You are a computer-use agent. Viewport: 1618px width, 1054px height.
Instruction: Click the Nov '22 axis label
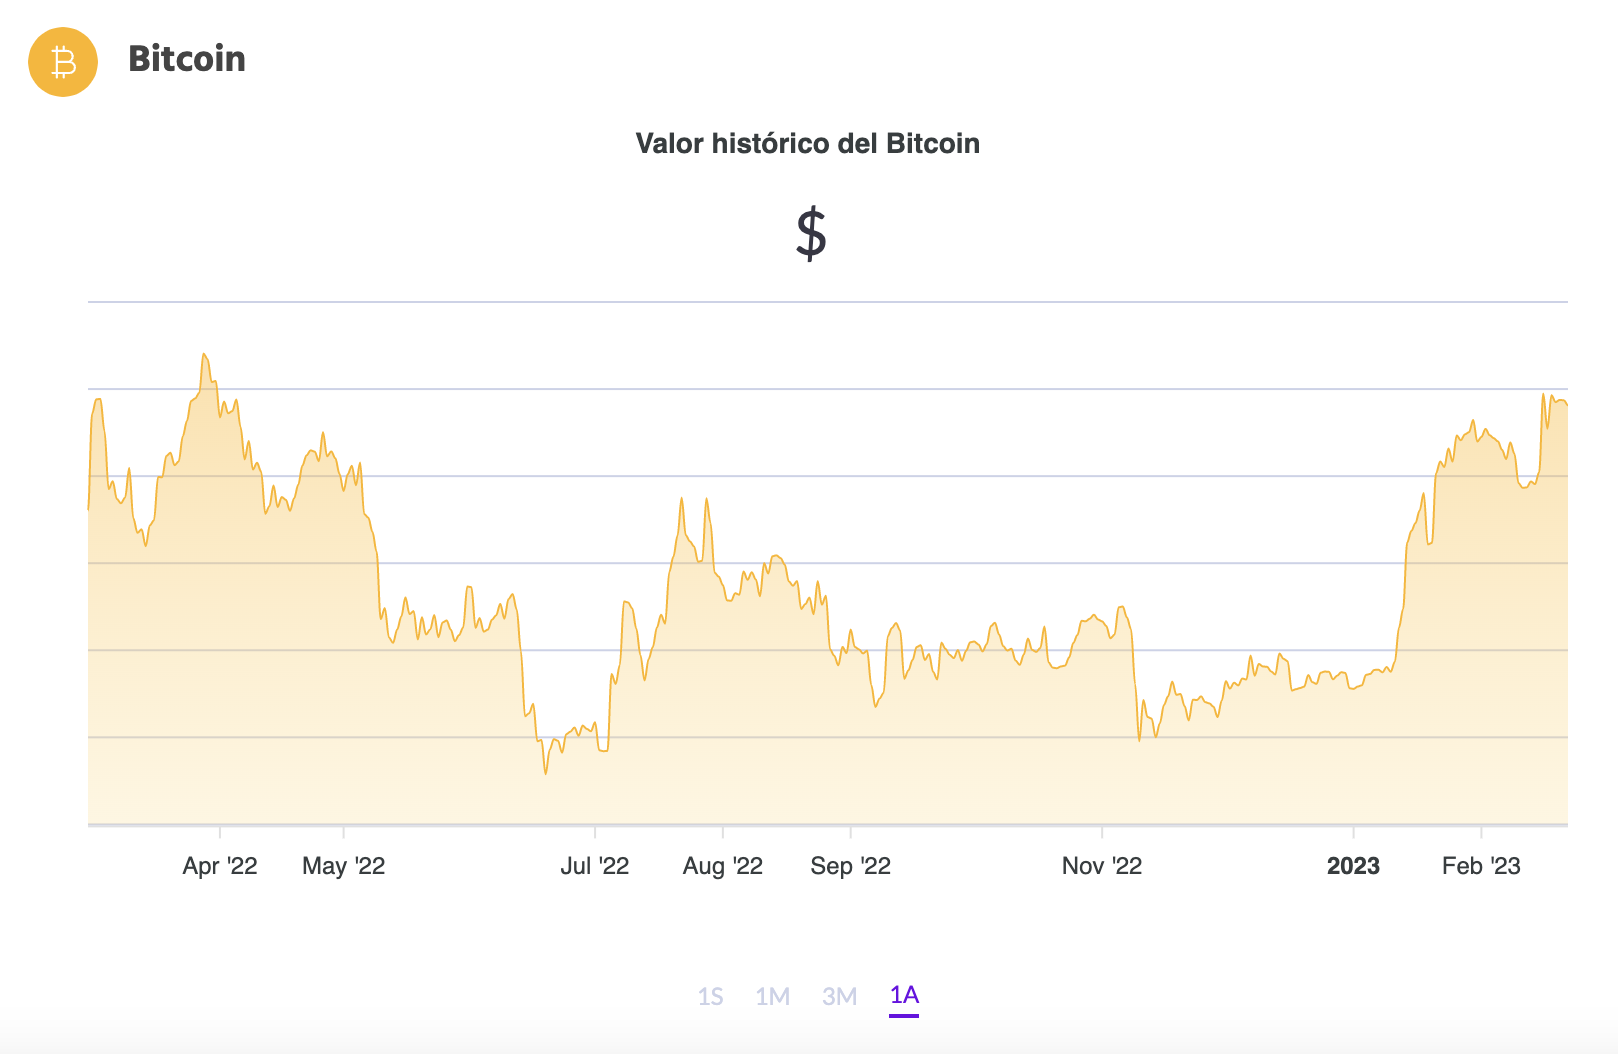[1103, 866]
